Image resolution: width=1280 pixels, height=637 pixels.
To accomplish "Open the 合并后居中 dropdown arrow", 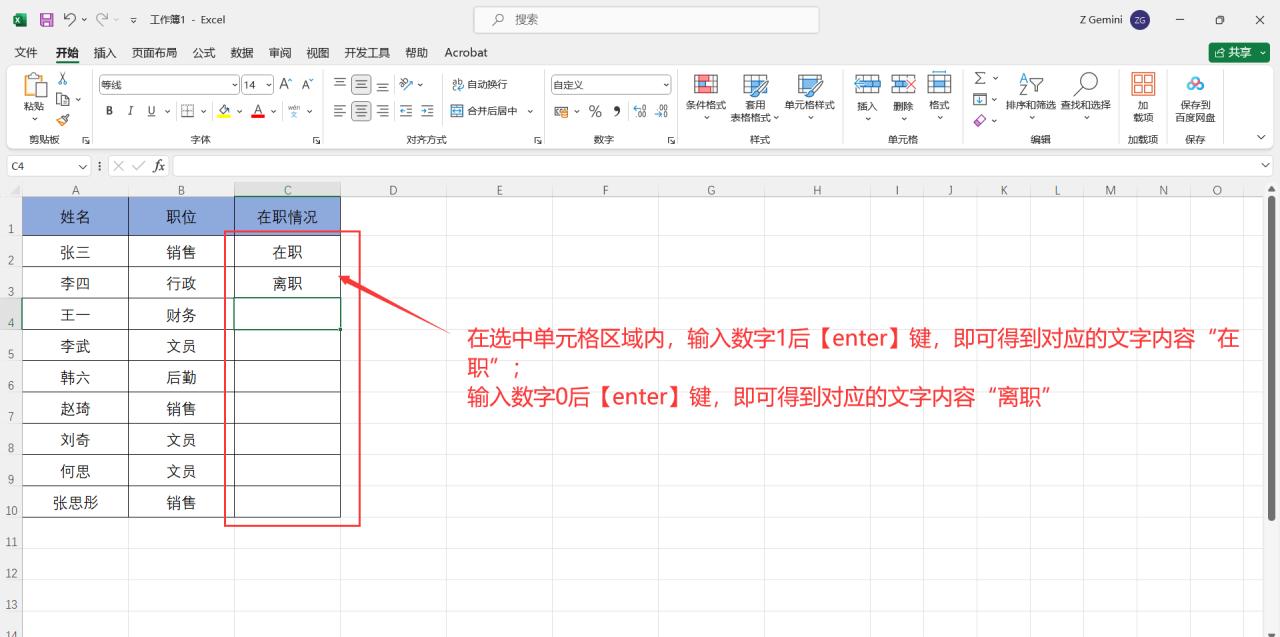I will click(530, 111).
